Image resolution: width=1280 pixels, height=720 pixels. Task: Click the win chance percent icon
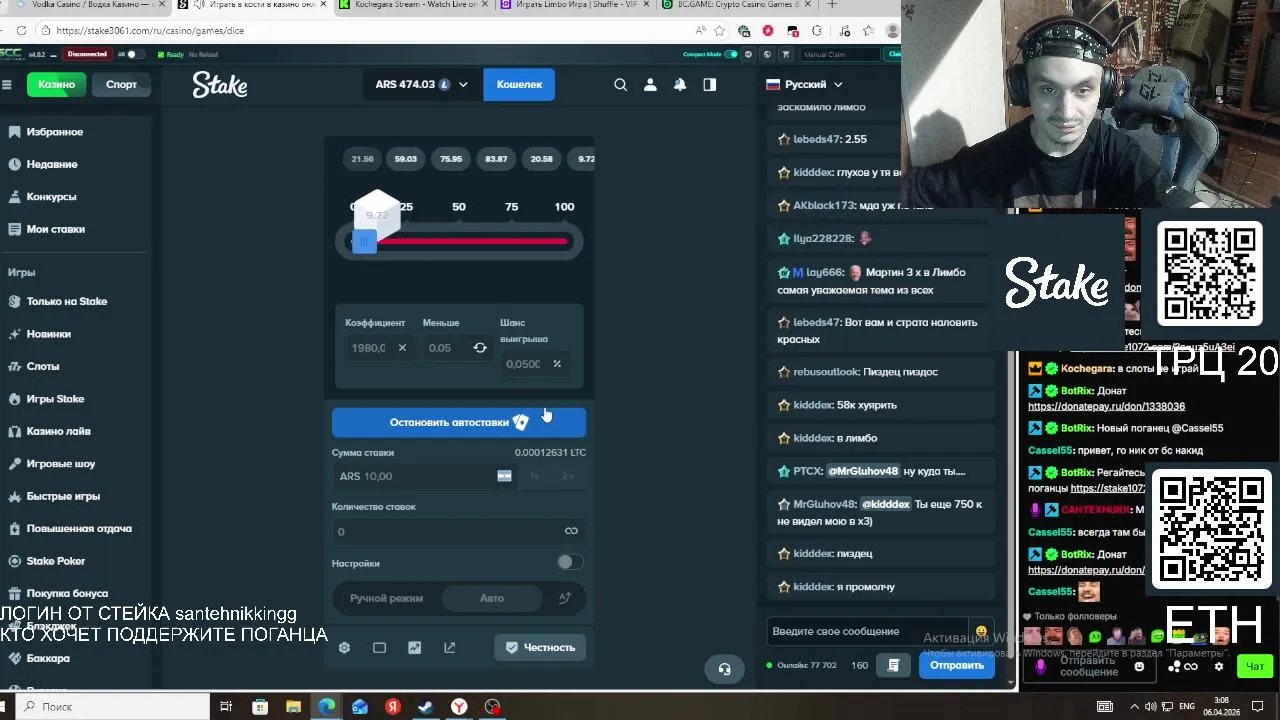[x=557, y=364]
